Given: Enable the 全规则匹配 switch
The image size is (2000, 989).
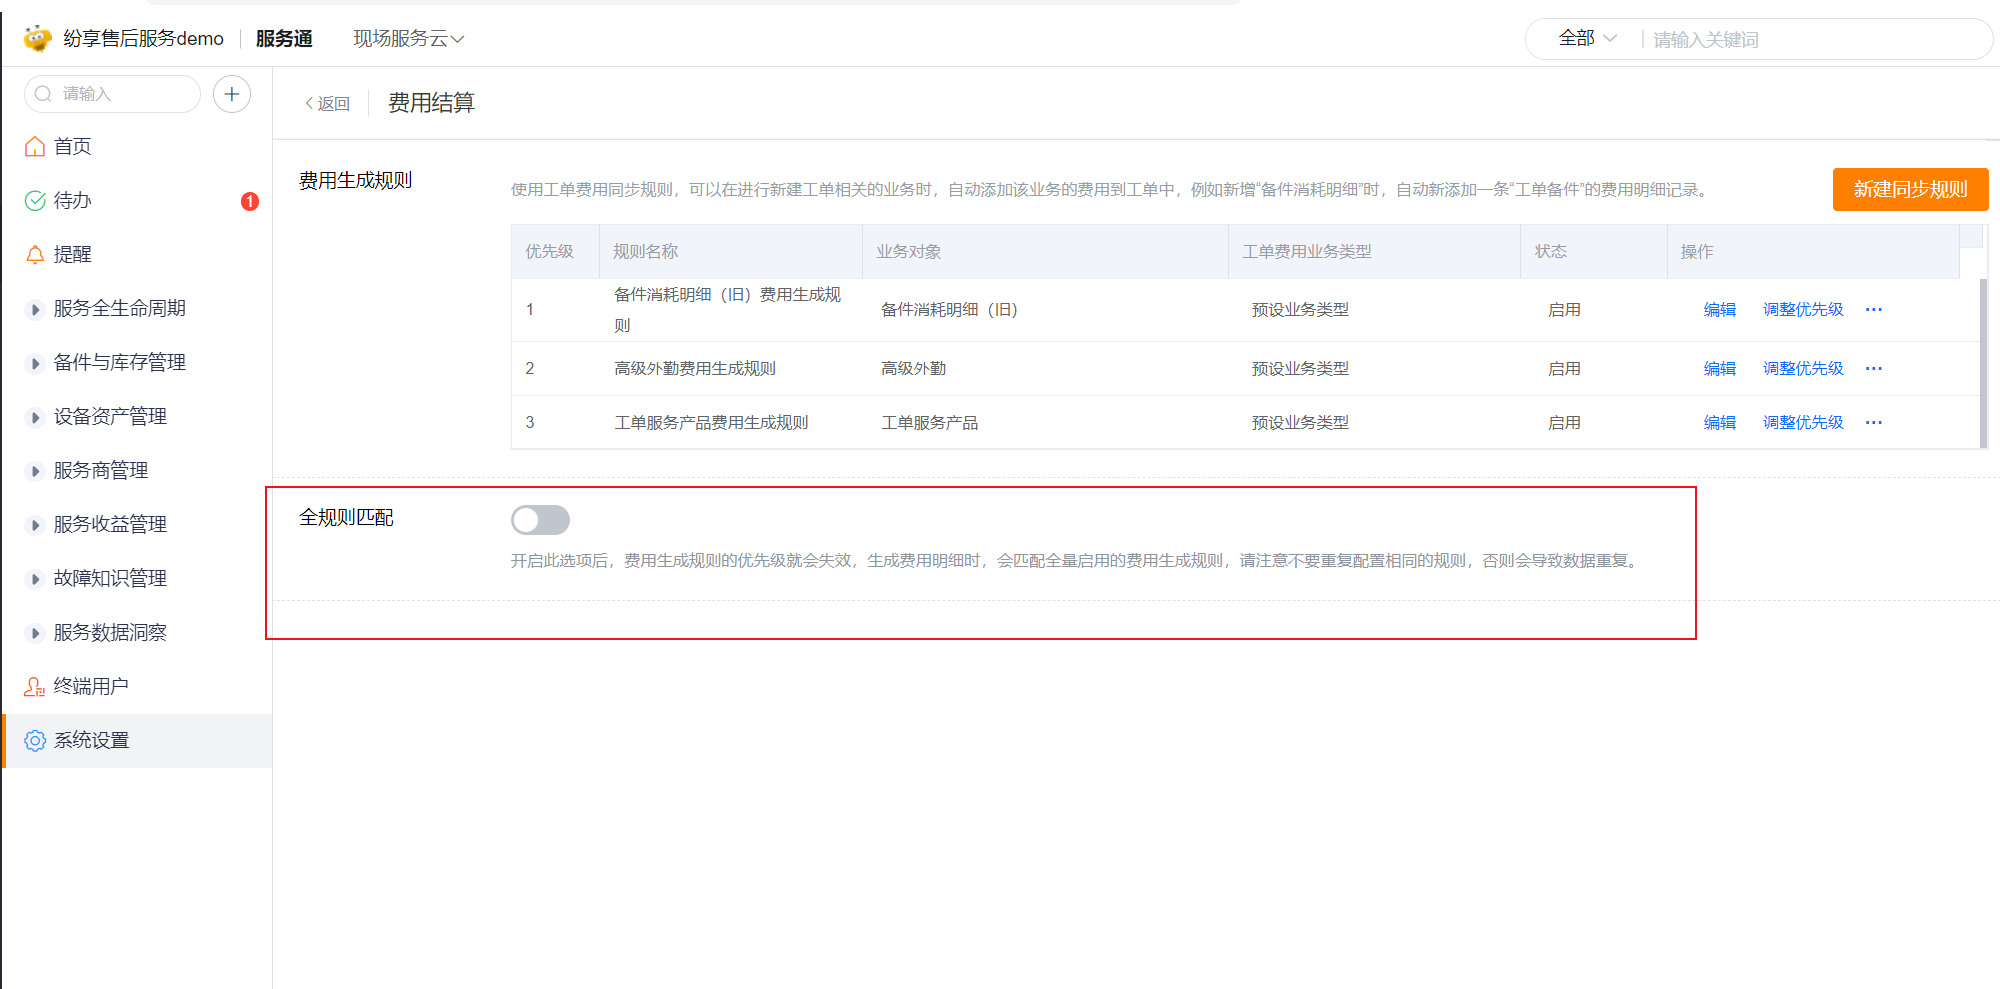Looking at the screenshot, I should point(540,520).
